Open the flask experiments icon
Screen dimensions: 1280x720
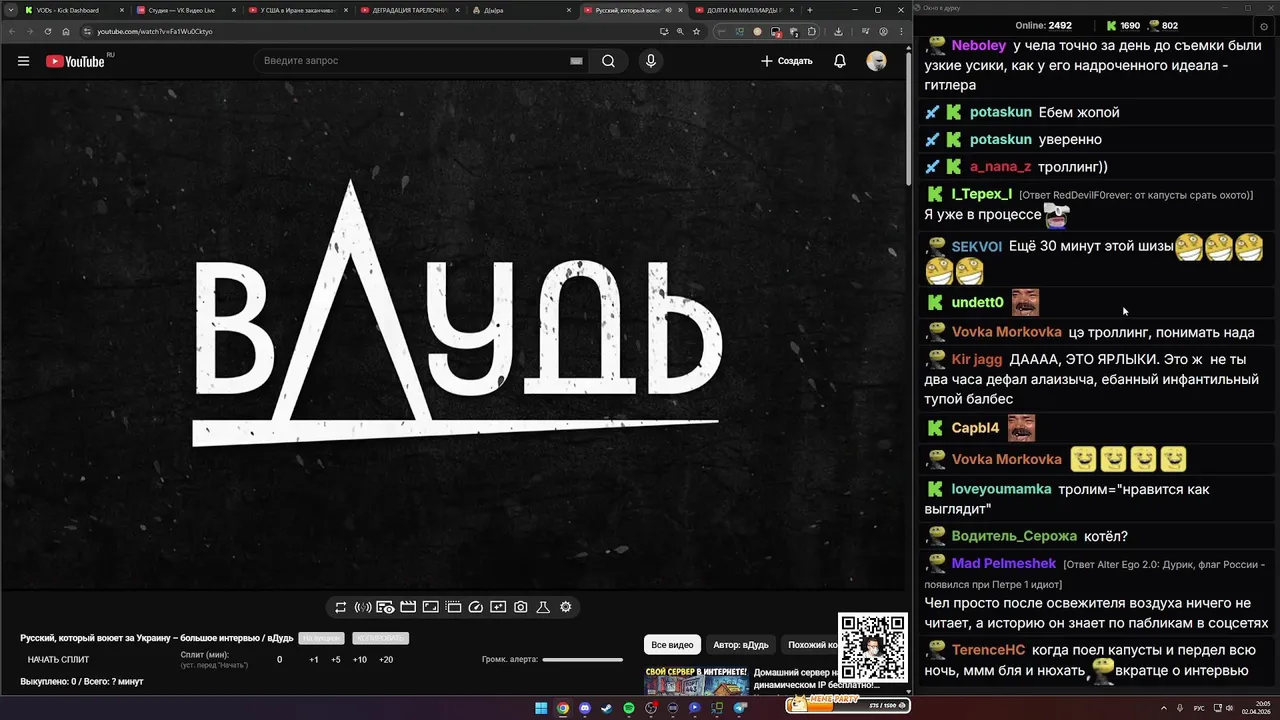tap(543, 607)
